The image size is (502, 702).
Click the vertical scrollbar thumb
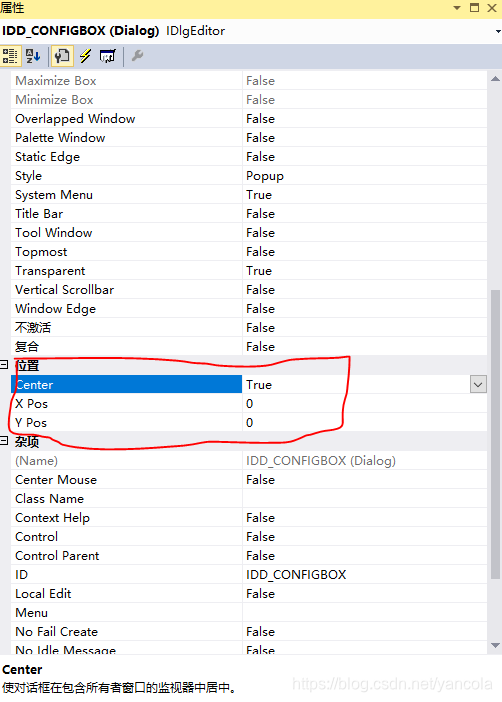[x=495, y=434]
